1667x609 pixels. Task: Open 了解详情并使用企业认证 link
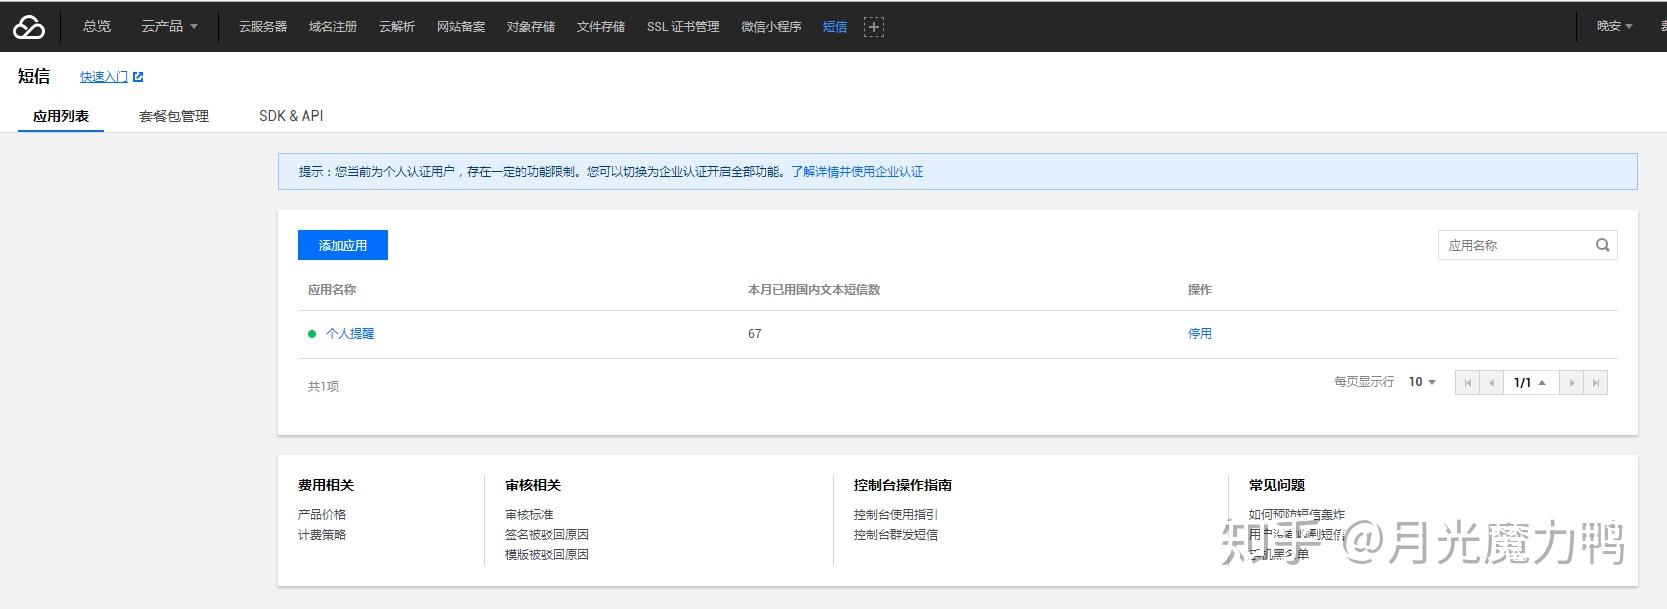[857, 172]
